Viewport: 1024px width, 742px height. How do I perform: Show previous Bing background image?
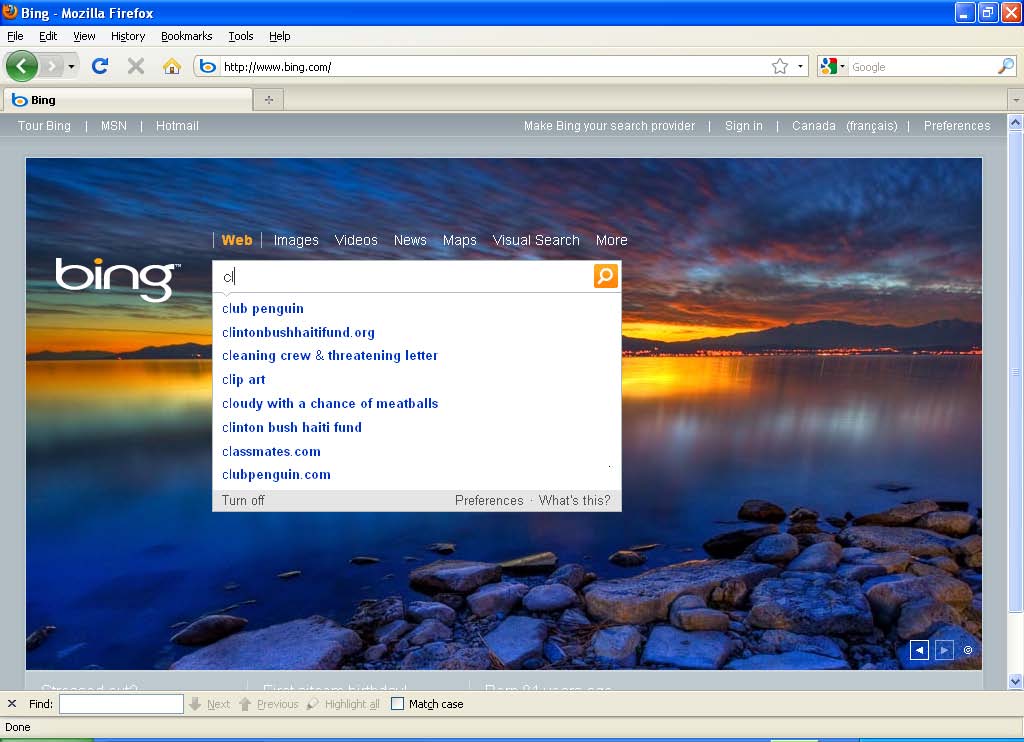[919, 651]
